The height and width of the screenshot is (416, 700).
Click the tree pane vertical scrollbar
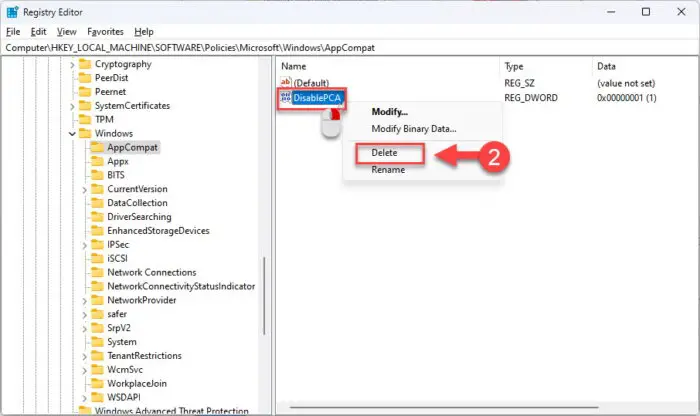[x=265, y=296]
